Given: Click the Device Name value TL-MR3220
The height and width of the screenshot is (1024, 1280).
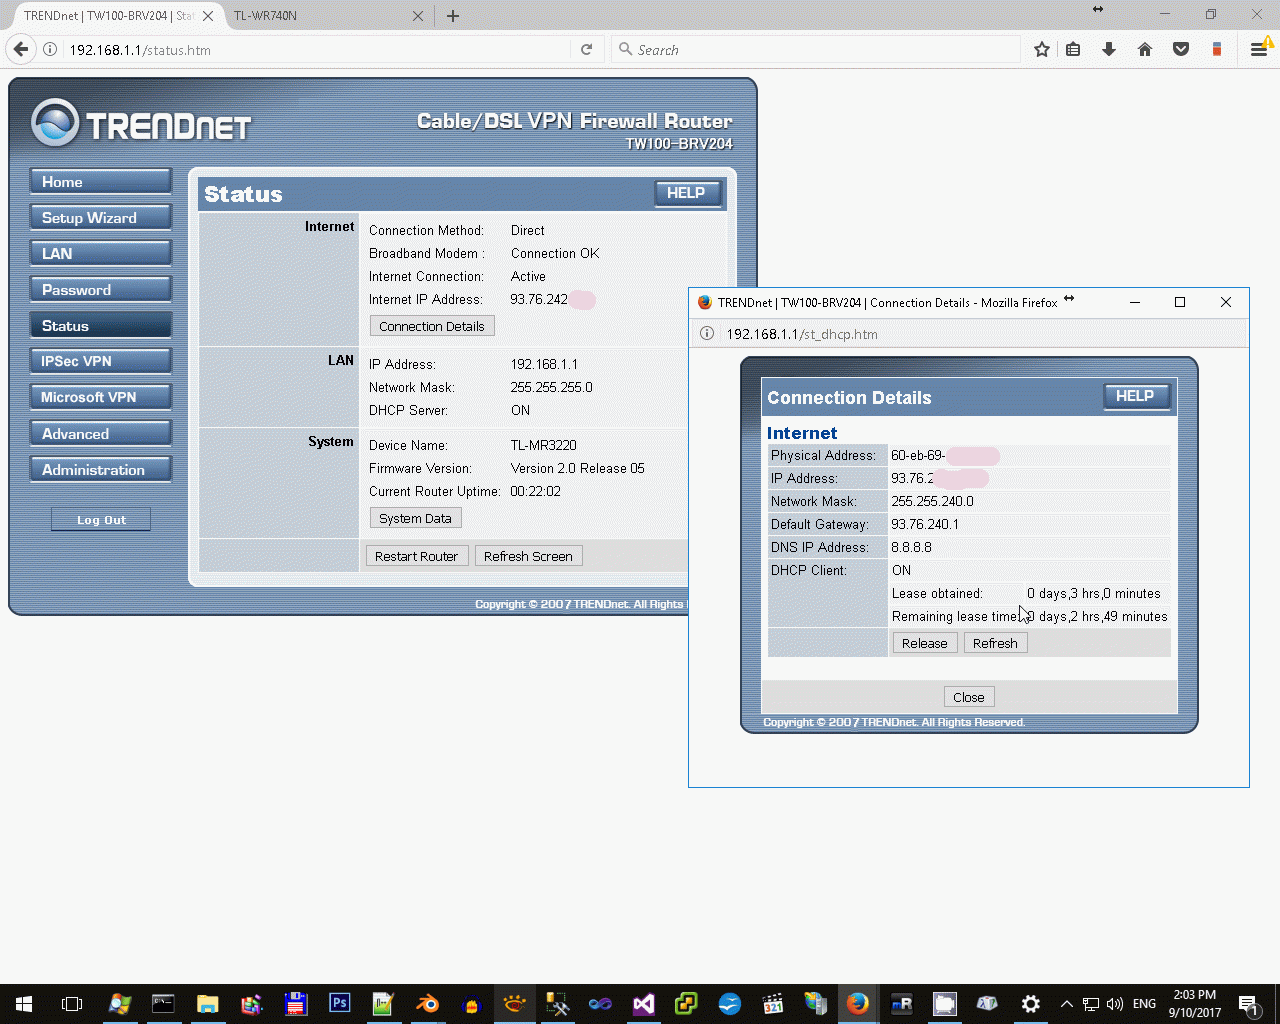Looking at the screenshot, I should tap(544, 445).
